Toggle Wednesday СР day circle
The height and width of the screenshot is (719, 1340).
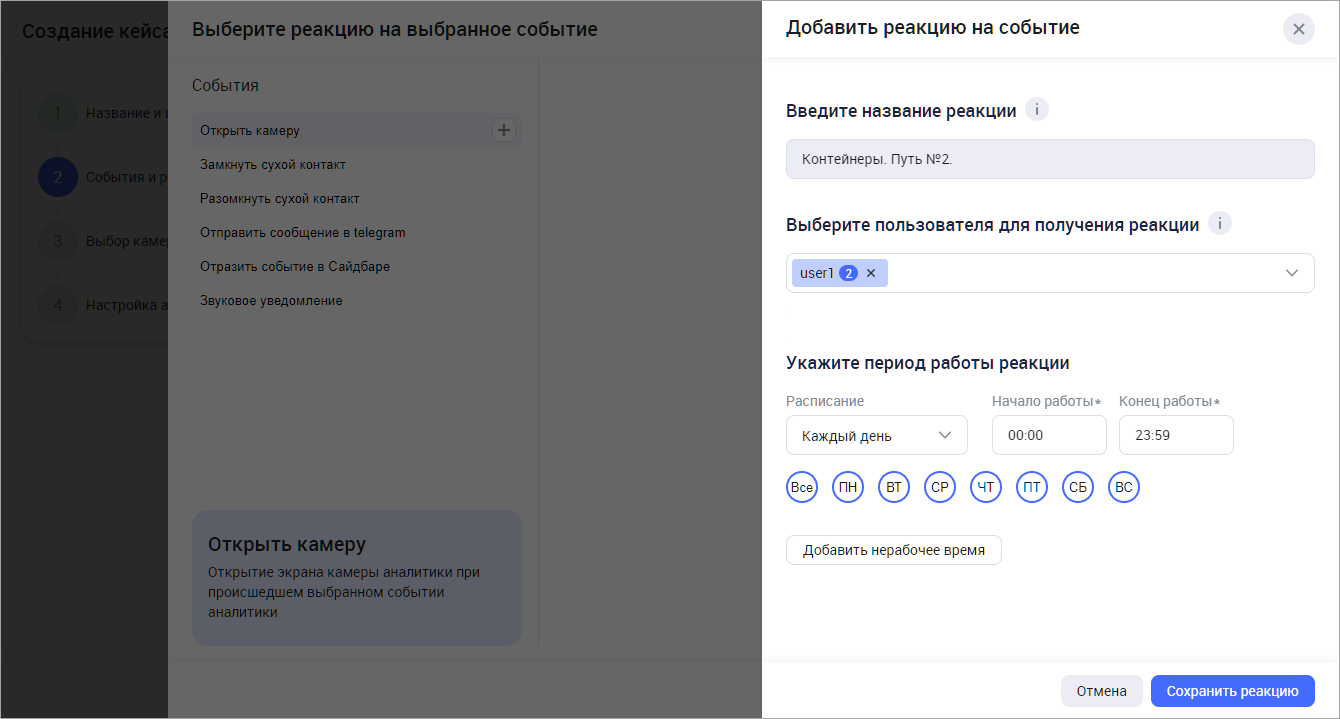click(x=940, y=488)
